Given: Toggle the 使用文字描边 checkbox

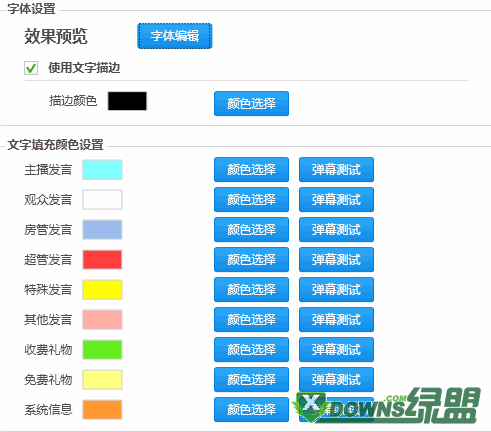Looking at the screenshot, I should pos(31,68).
